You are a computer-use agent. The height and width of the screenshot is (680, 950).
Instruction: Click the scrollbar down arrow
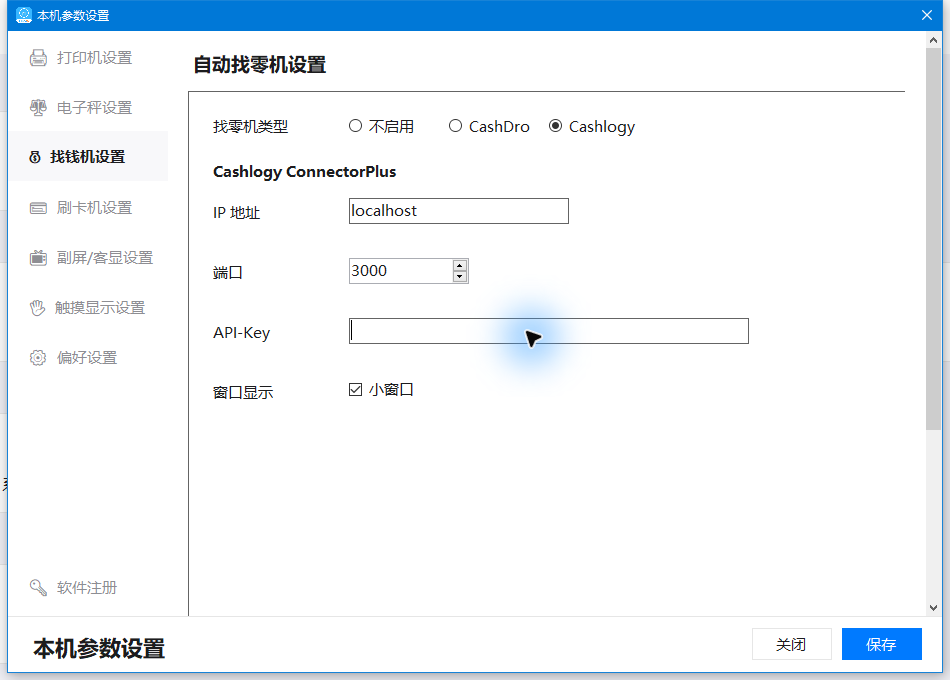tap(933, 607)
